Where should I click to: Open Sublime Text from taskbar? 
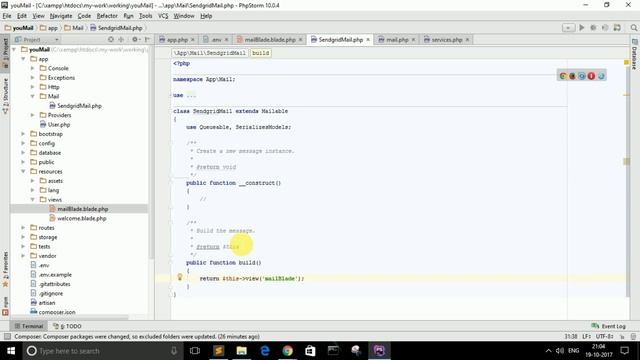(219, 351)
